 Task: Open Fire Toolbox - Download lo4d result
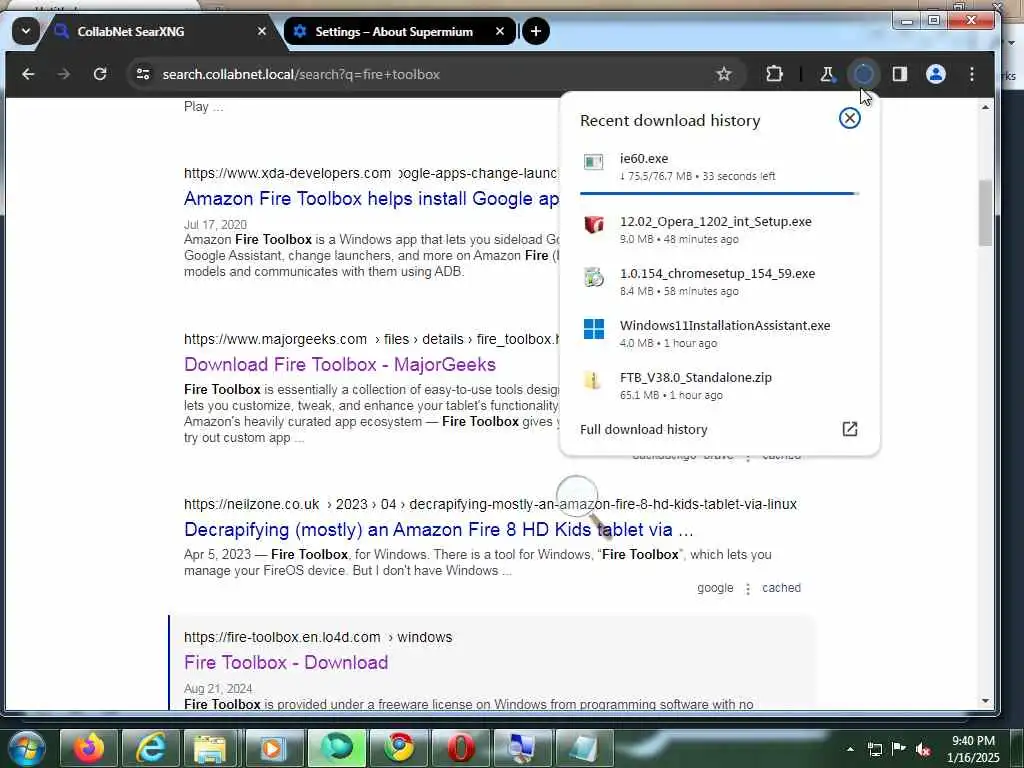tap(286, 662)
